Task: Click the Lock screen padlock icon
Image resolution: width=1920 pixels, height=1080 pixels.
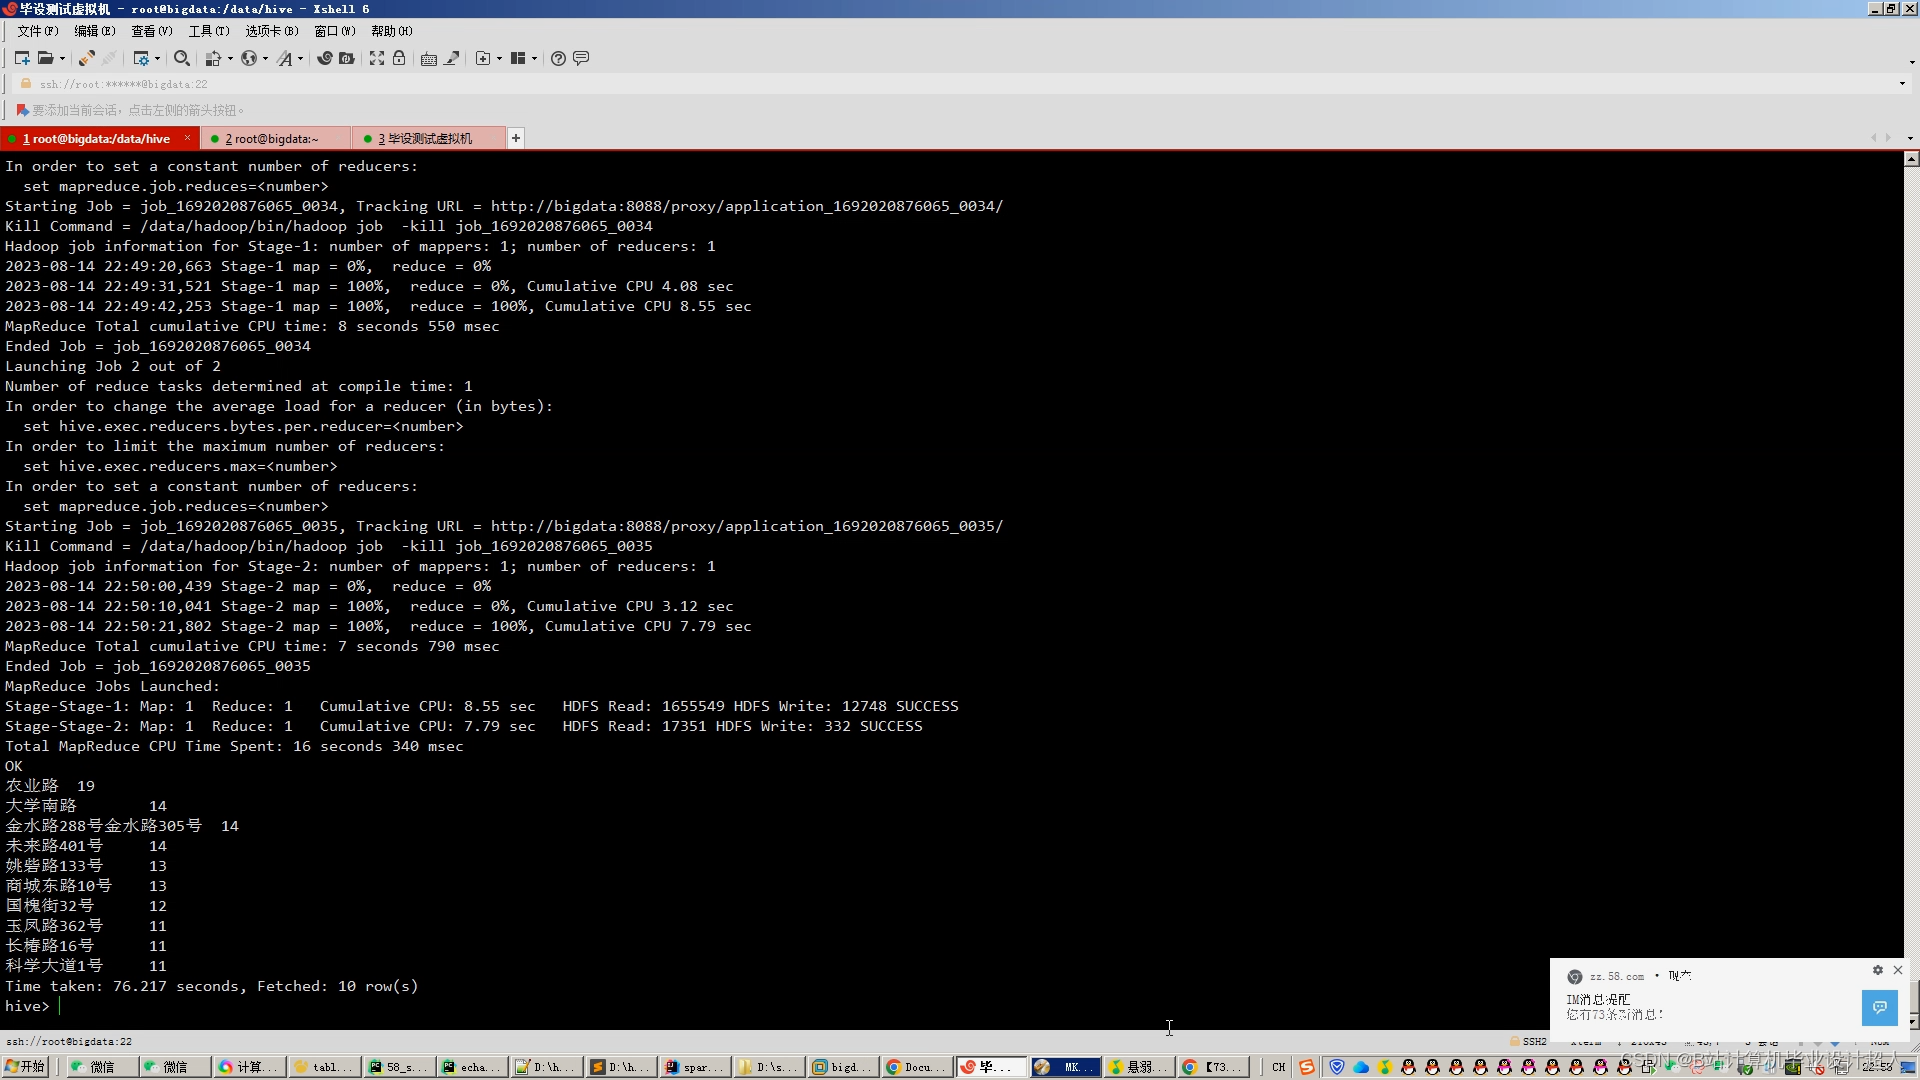Action: click(399, 58)
